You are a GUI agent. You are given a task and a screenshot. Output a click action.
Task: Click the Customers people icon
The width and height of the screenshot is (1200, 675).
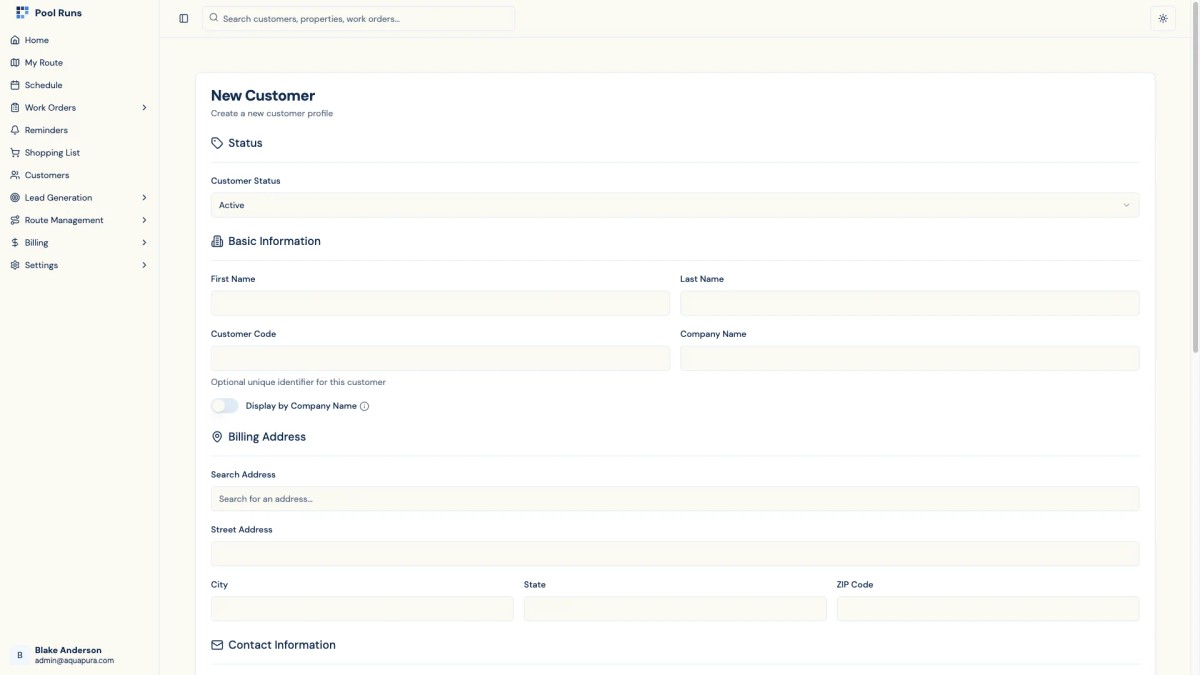[15, 175]
